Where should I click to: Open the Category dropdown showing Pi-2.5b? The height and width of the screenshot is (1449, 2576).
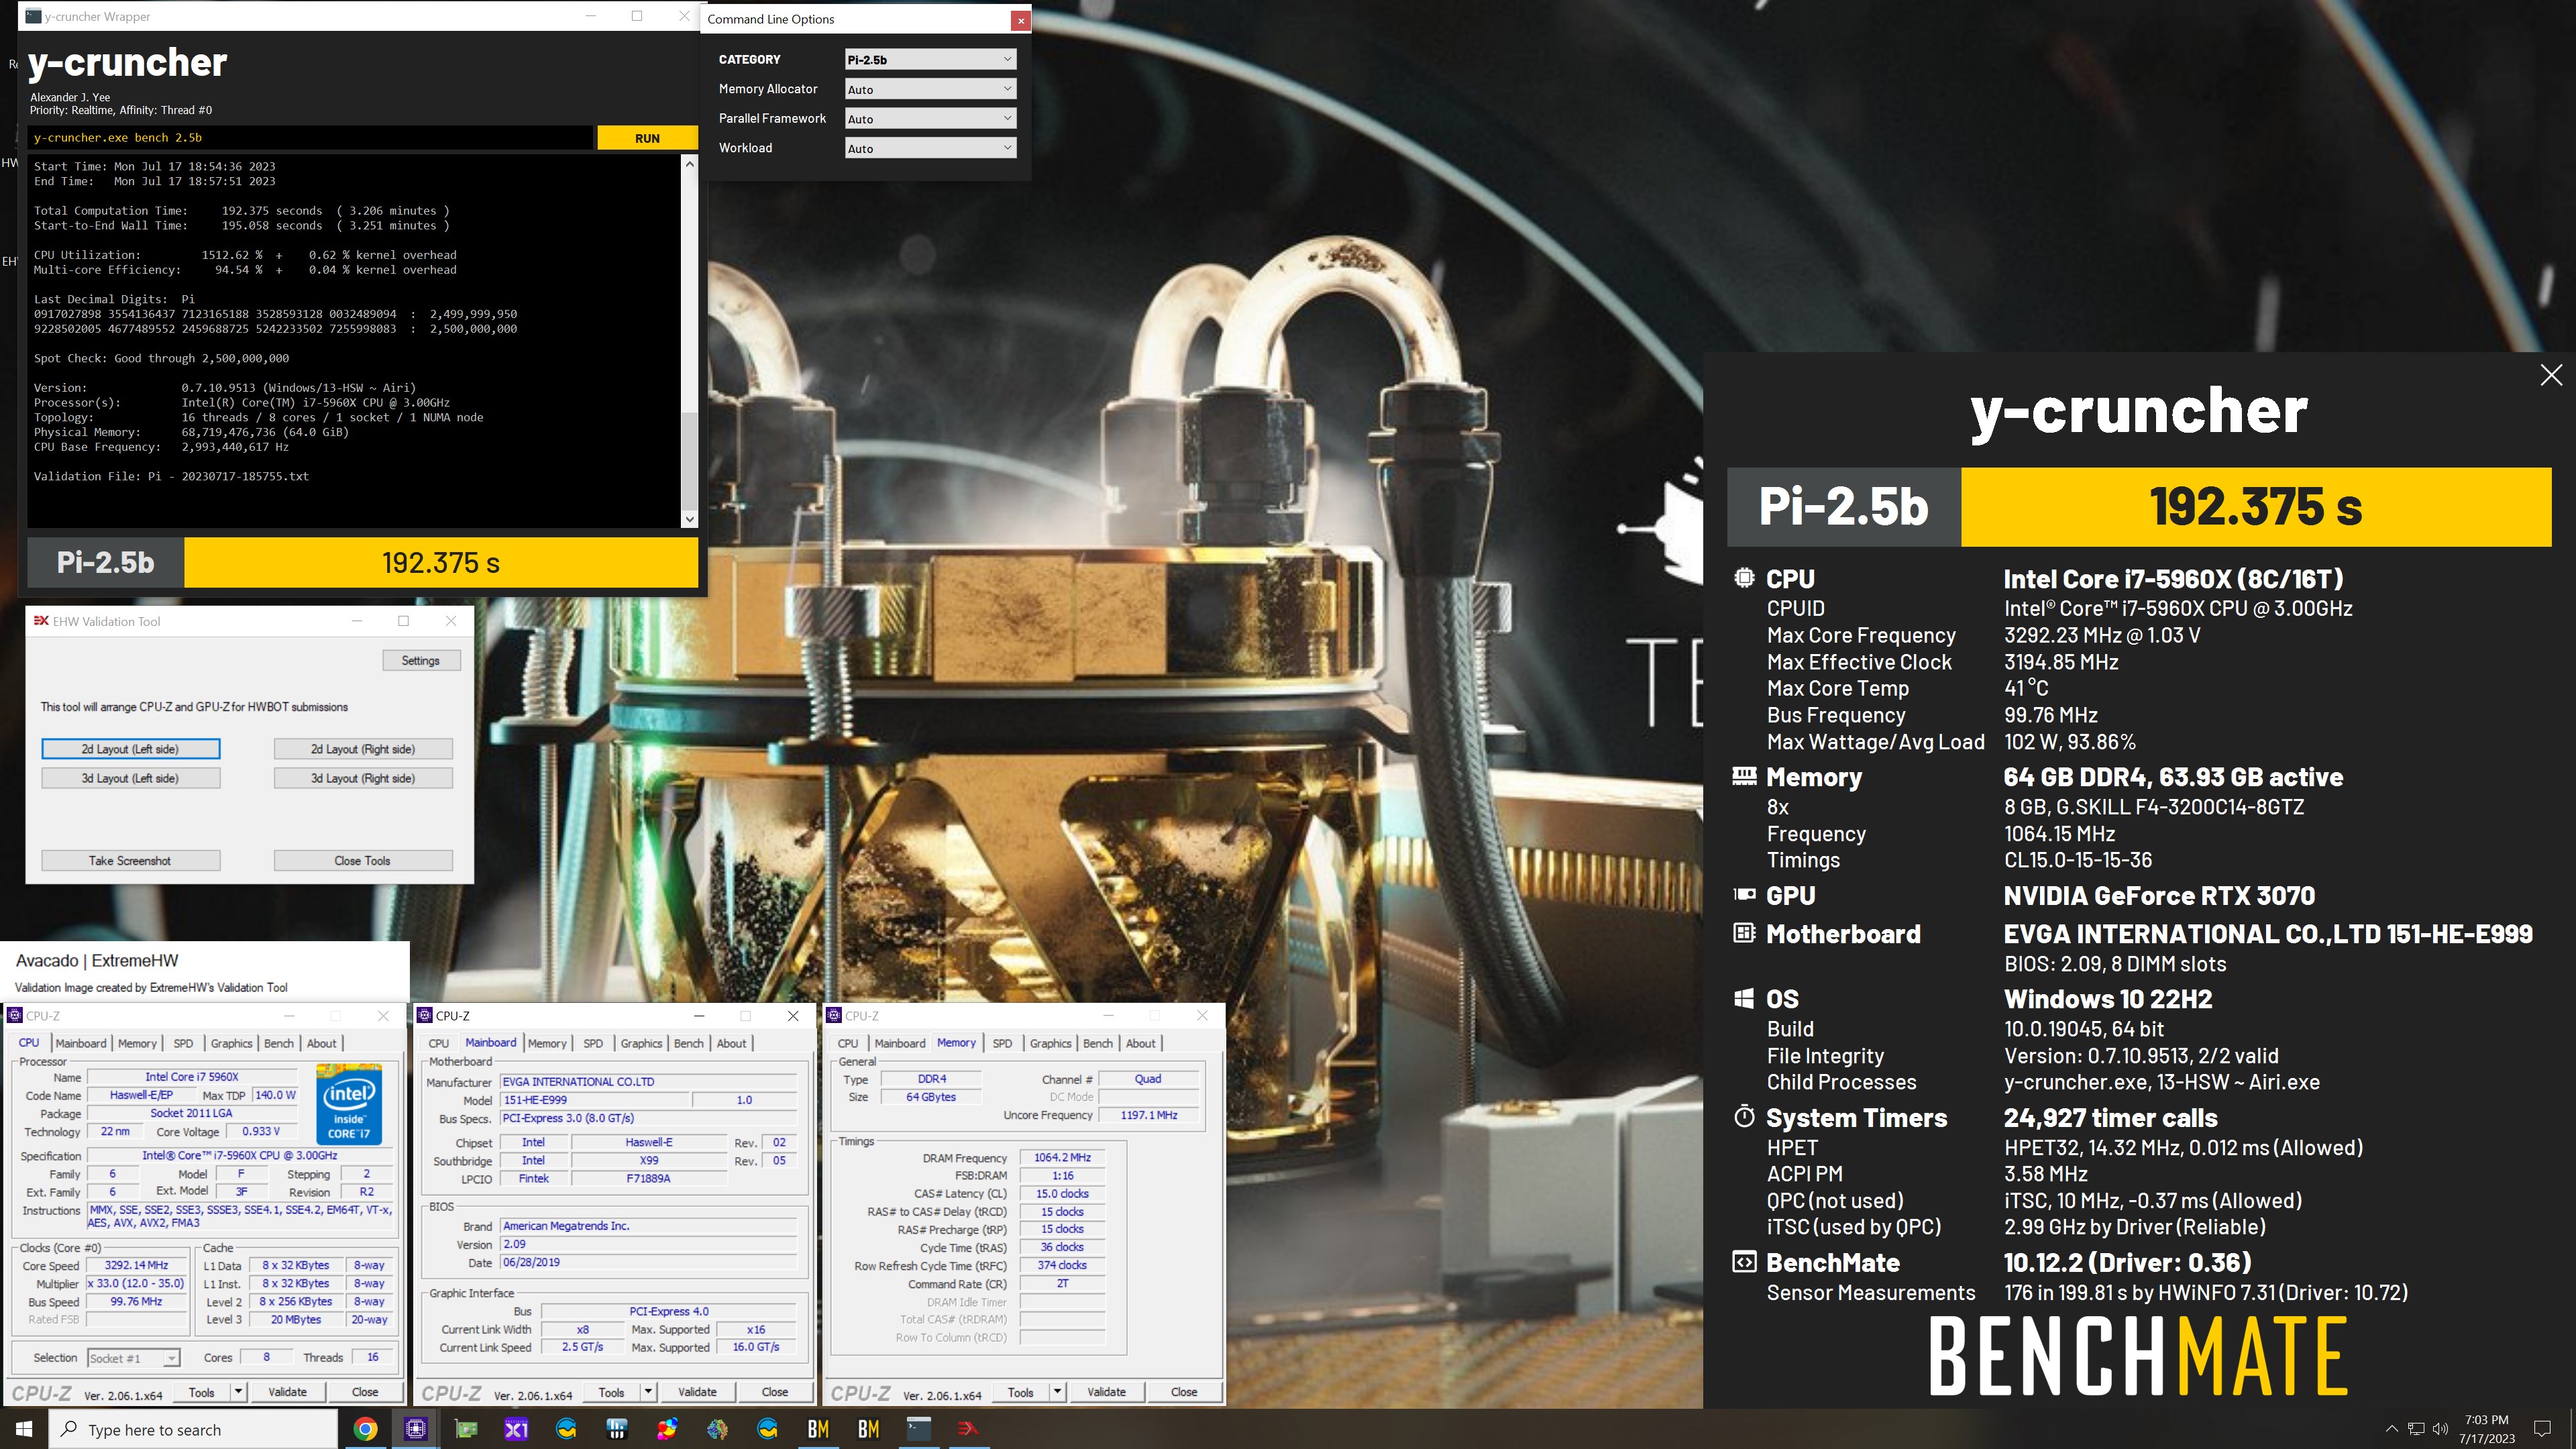point(930,59)
